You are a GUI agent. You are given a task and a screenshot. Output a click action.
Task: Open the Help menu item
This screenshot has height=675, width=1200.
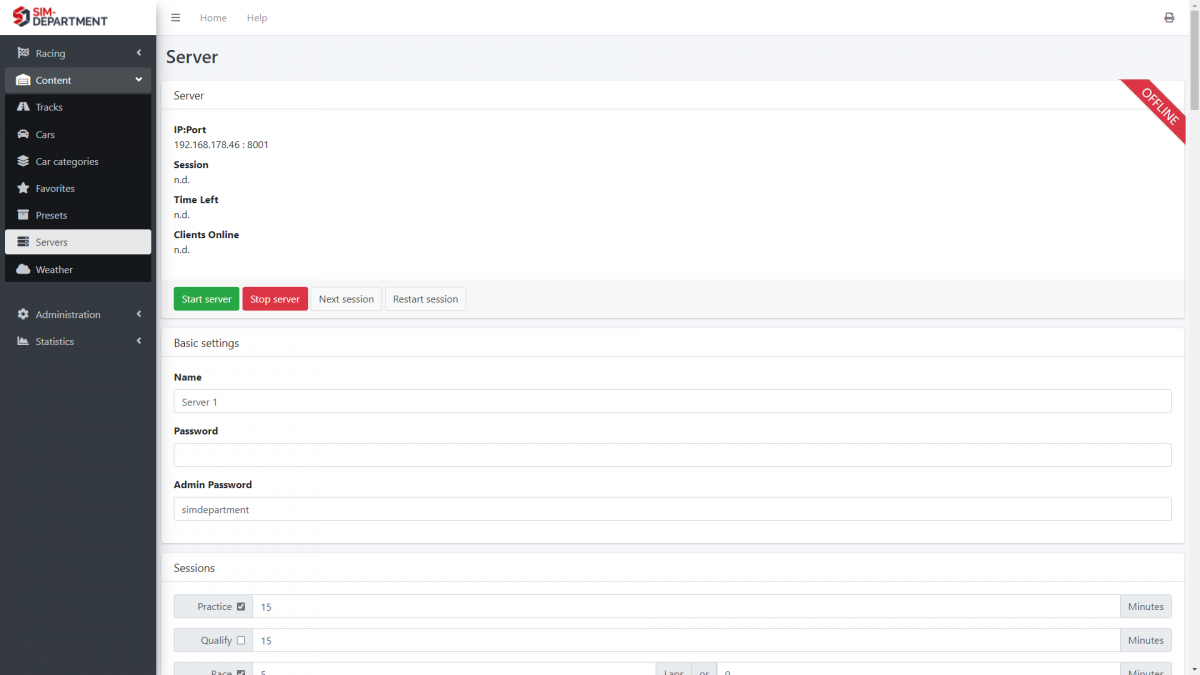click(257, 18)
